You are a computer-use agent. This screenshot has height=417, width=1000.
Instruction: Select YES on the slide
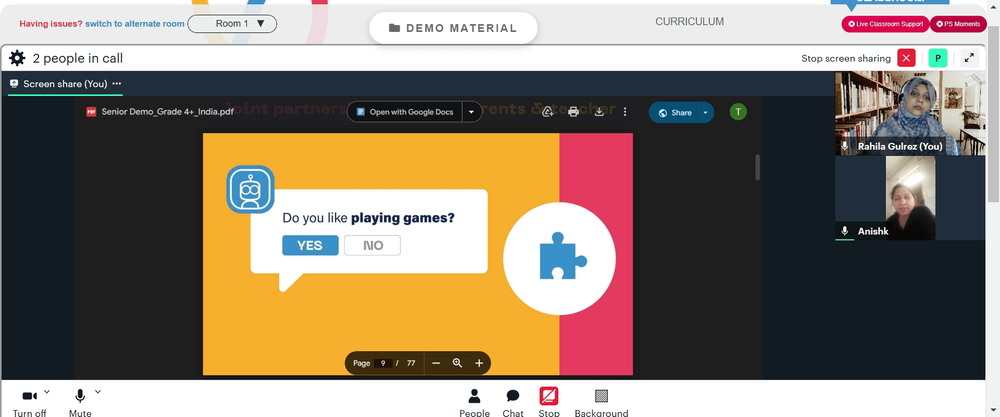[x=310, y=245]
